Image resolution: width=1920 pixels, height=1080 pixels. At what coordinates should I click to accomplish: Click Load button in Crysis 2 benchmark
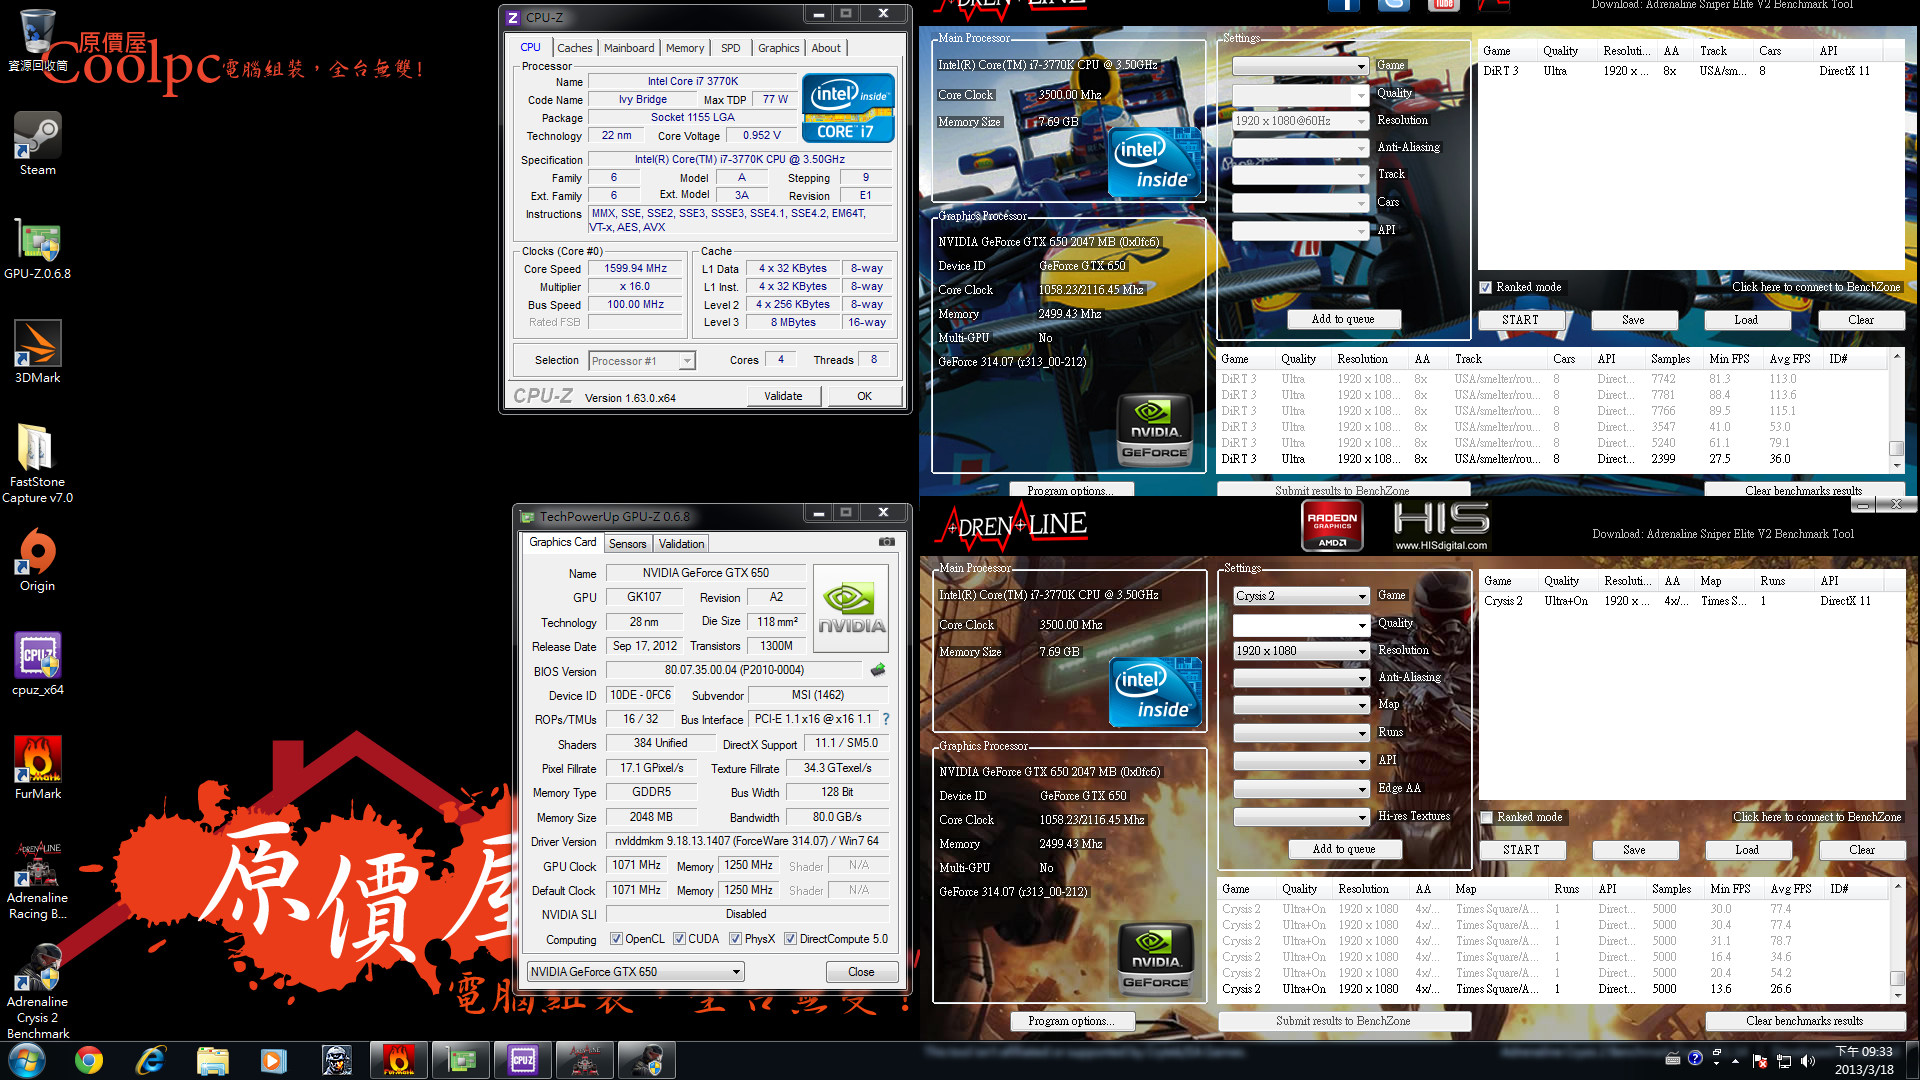tap(1747, 849)
